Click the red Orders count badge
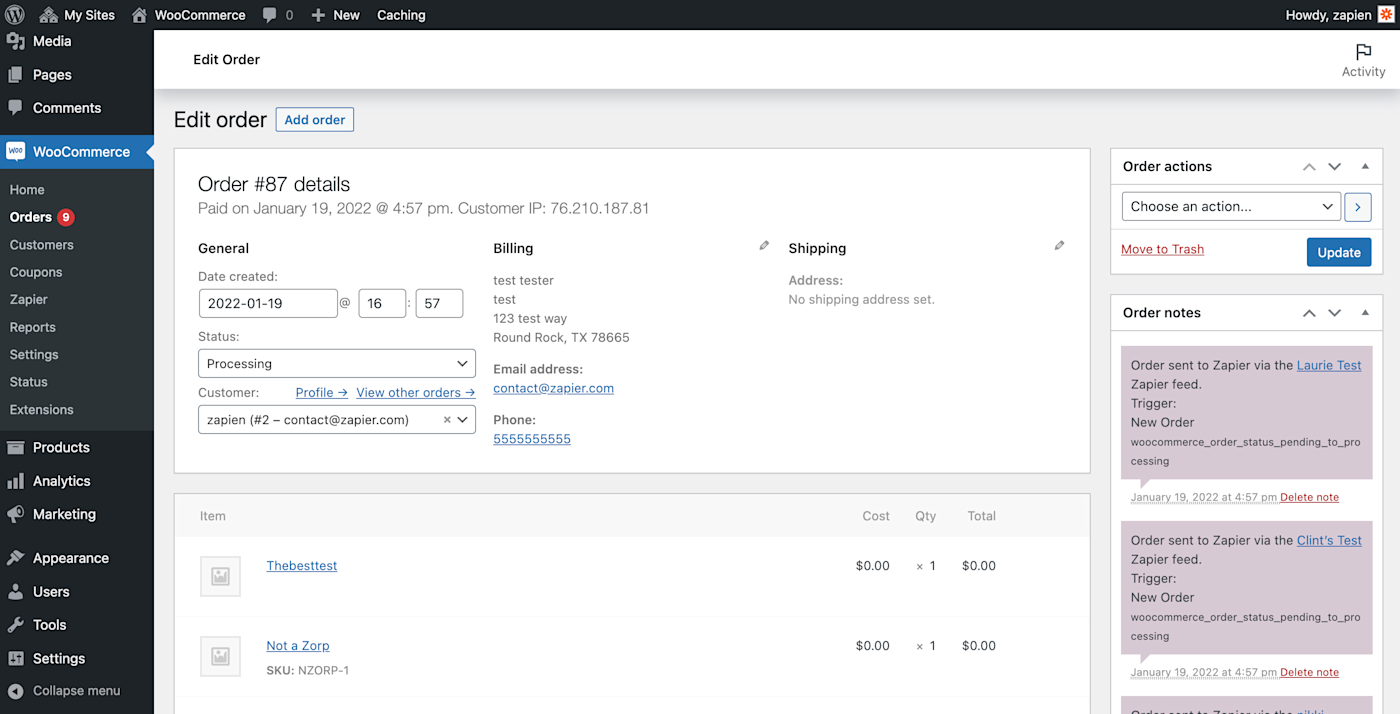This screenshot has height=714, width=1400. (66, 217)
